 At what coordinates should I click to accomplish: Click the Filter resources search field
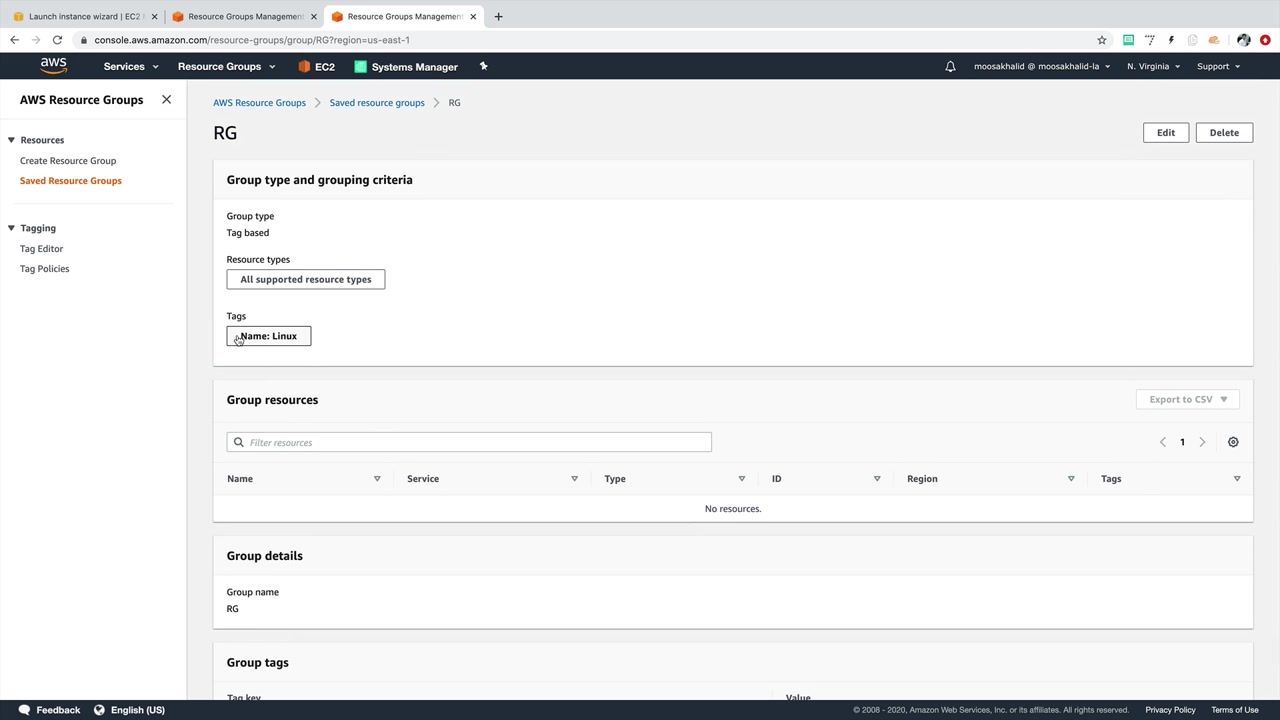point(469,442)
